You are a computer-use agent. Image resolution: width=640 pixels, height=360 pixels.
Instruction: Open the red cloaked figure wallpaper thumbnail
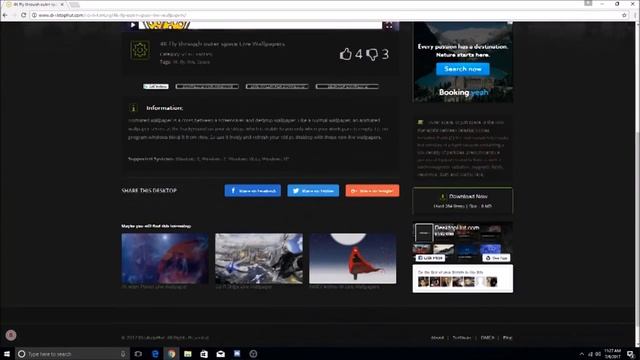(x=353, y=258)
